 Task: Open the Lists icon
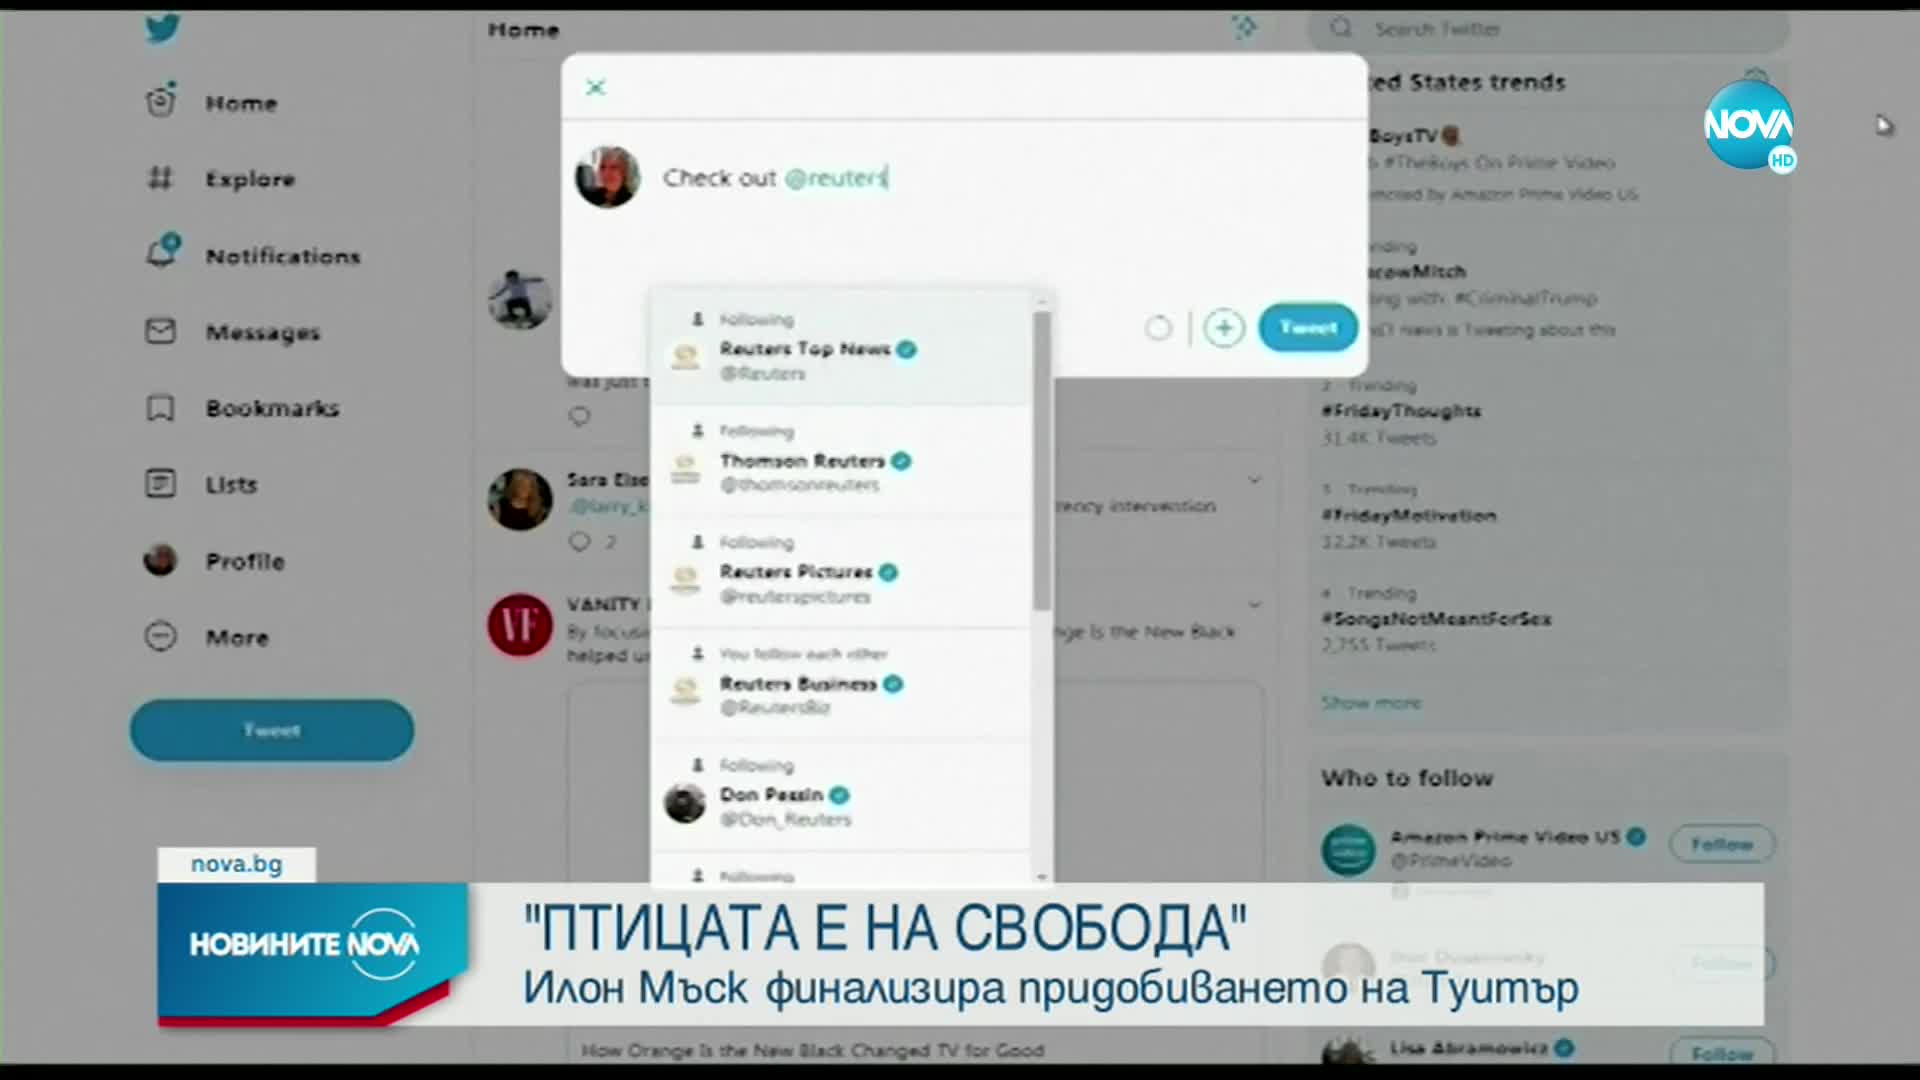[x=160, y=484]
